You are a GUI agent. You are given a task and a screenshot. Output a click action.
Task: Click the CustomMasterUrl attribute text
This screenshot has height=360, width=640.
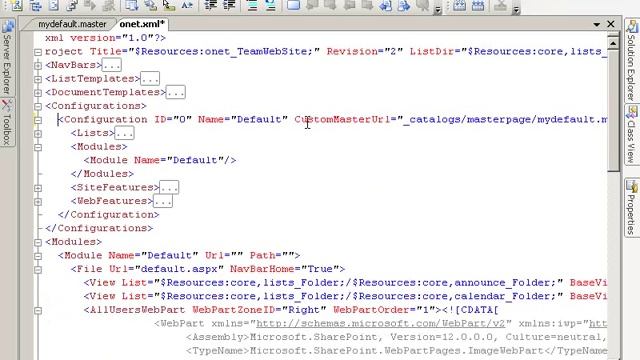(x=342, y=120)
